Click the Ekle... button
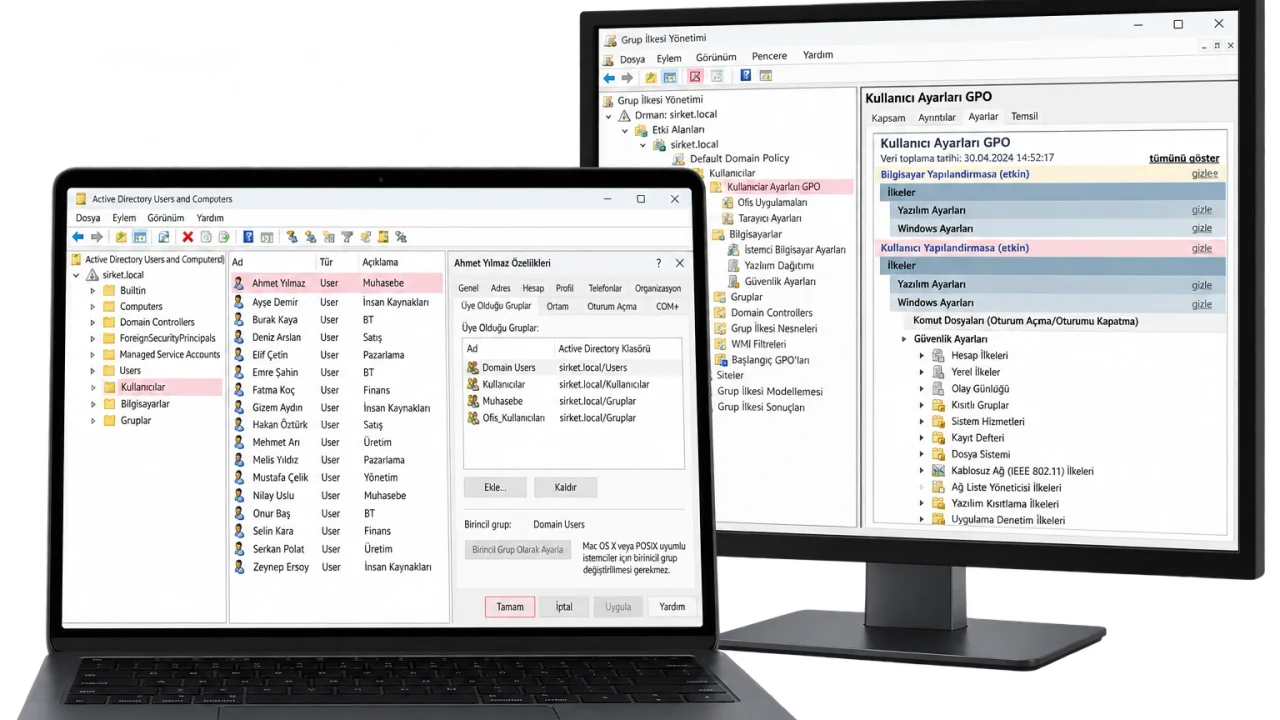Image resolution: width=1280 pixels, height=720 pixels. pyautogui.click(x=495, y=488)
